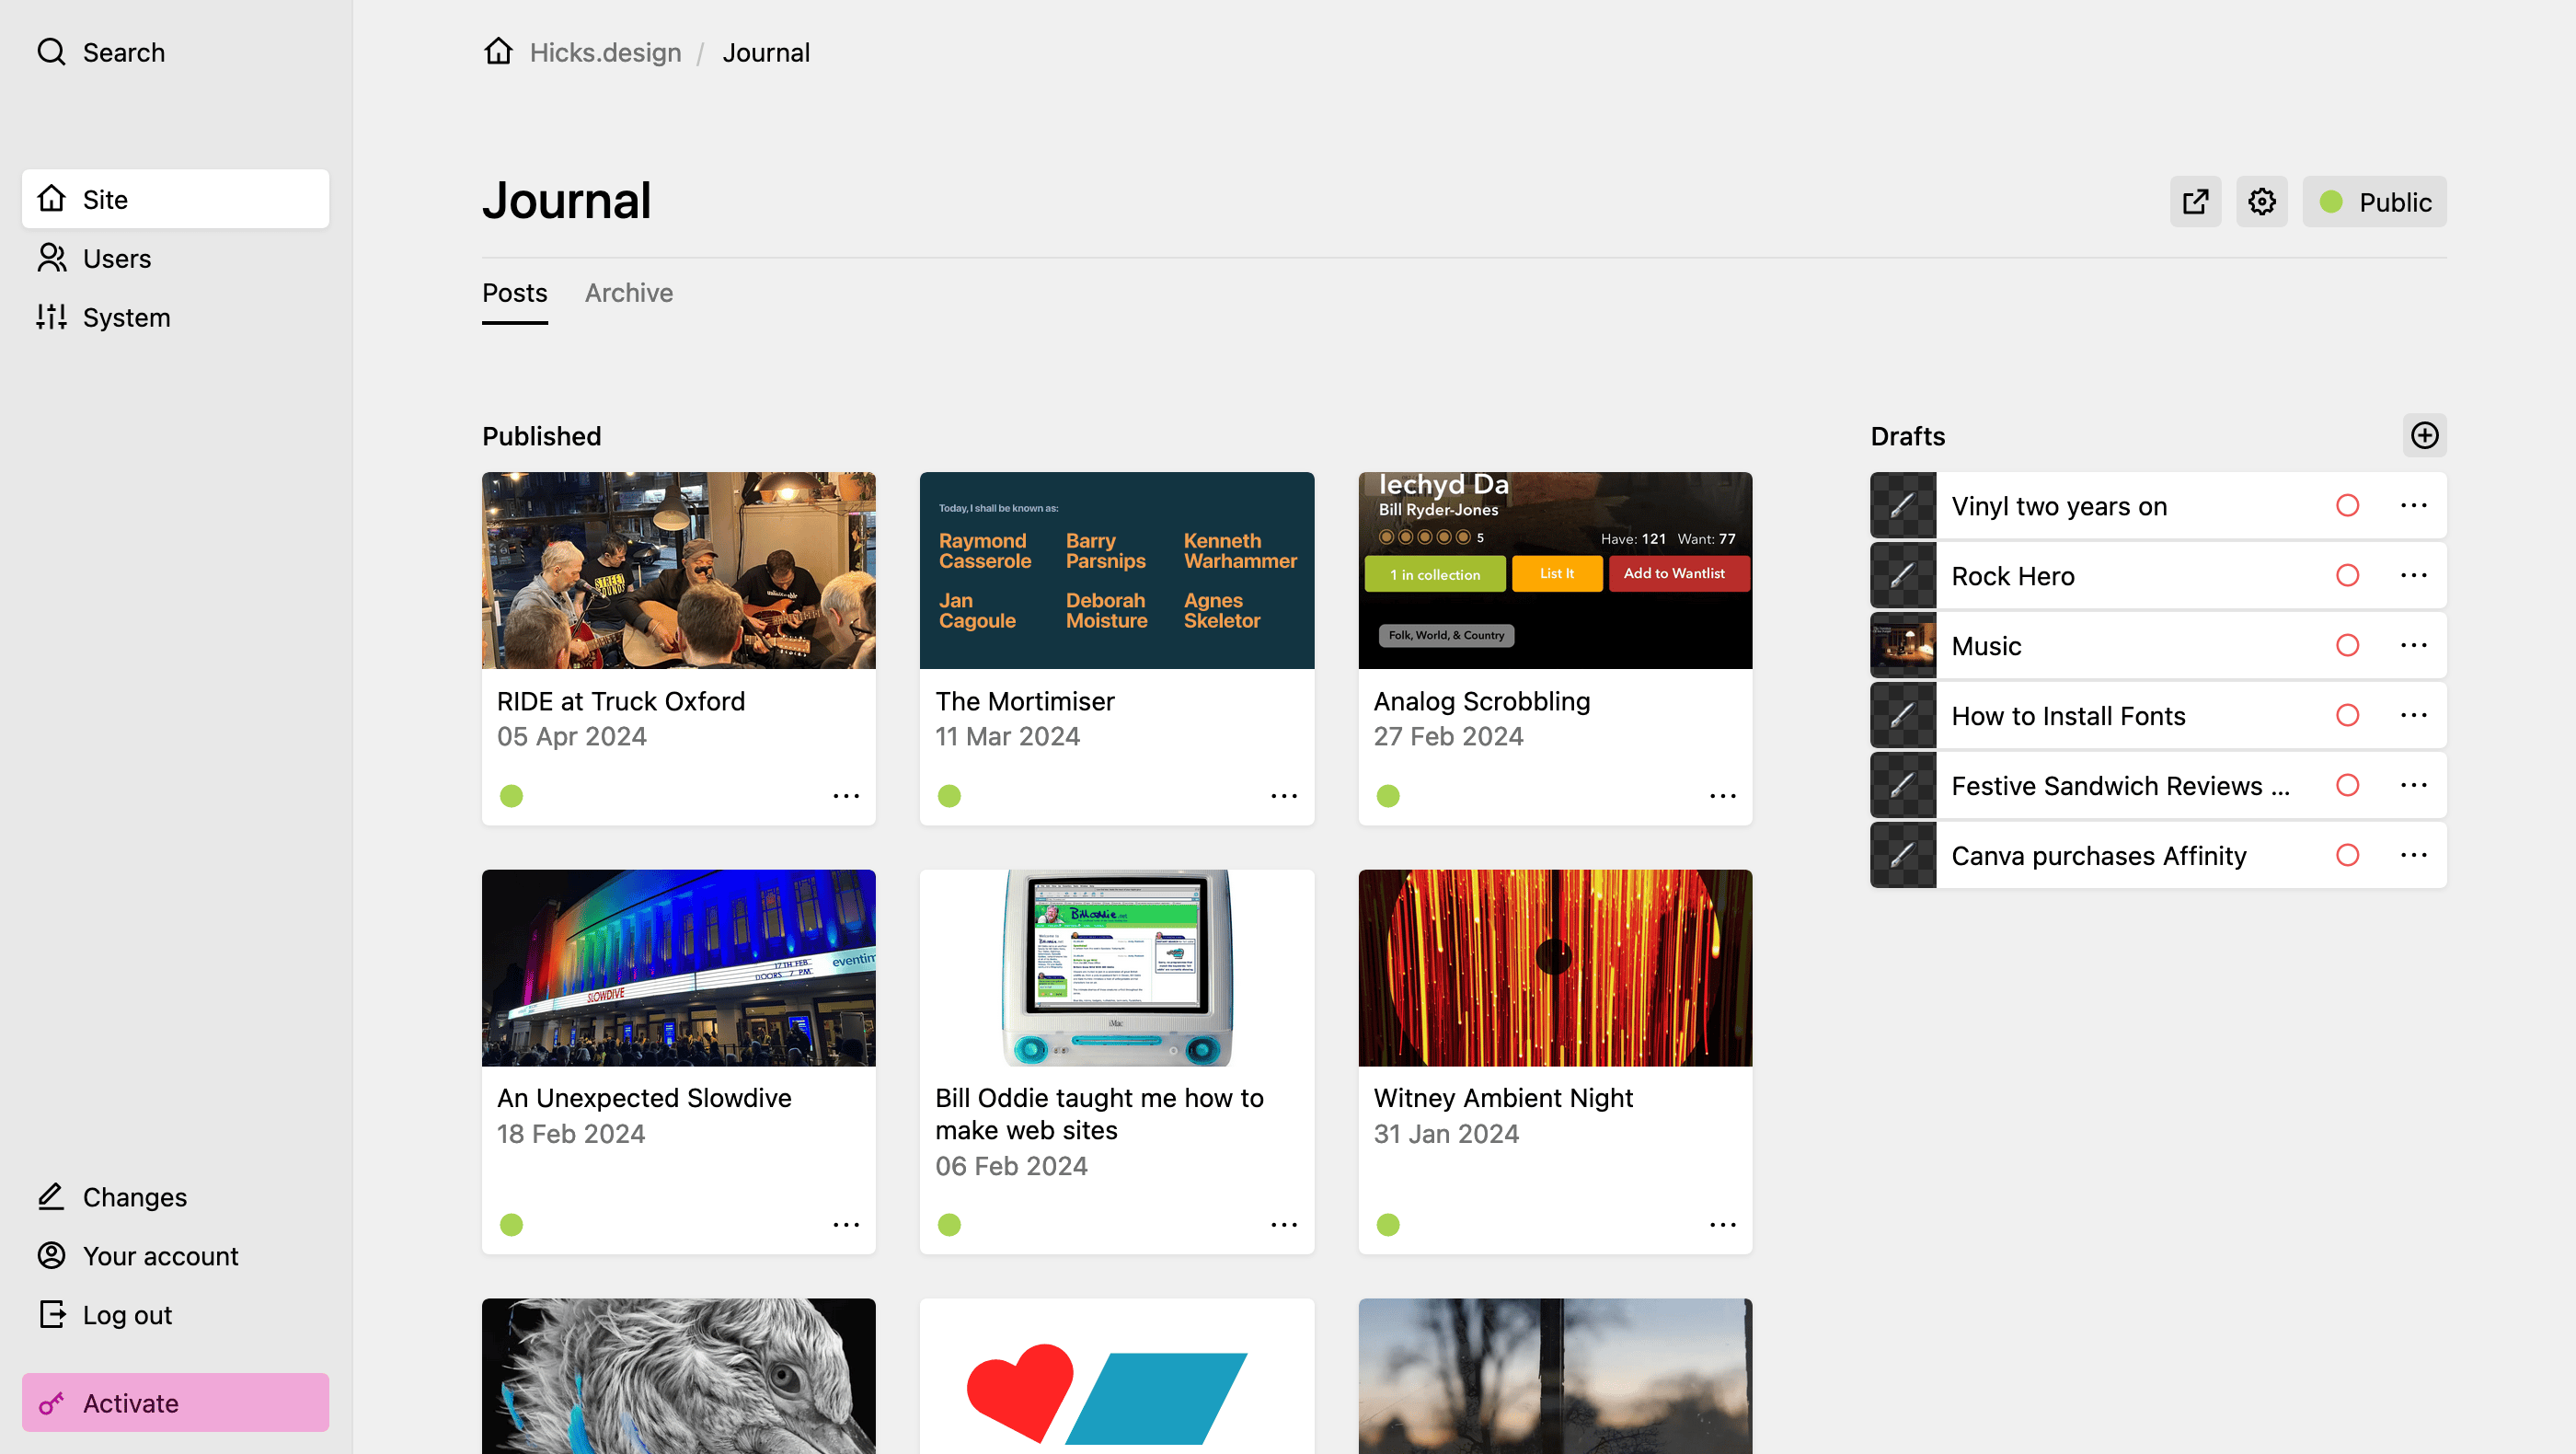The height and width of the screenshot is (1454, 2576).
Task: Open the Users panel icon
Action: 51,258
